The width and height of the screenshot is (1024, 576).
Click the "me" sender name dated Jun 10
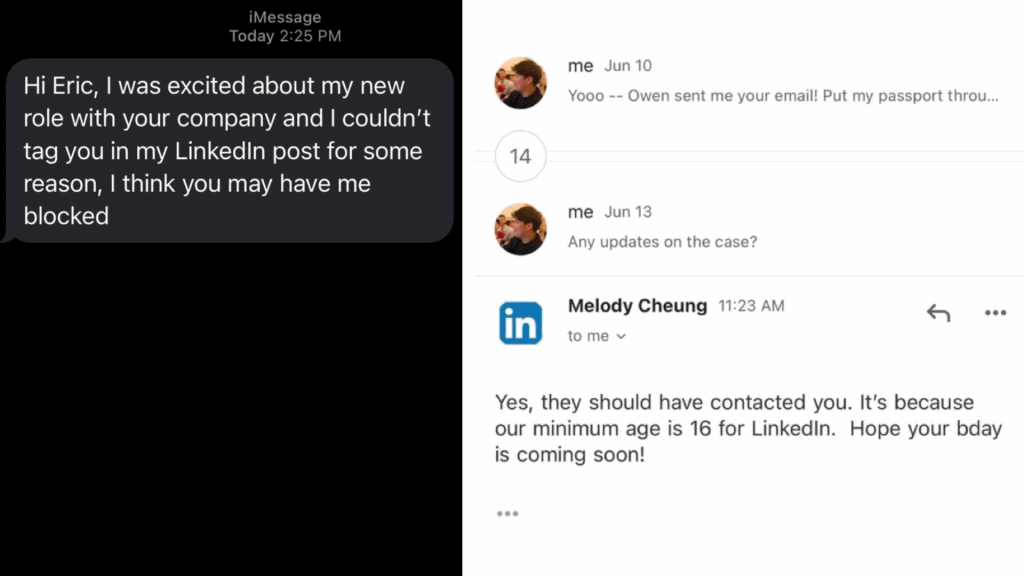(580, 66)
